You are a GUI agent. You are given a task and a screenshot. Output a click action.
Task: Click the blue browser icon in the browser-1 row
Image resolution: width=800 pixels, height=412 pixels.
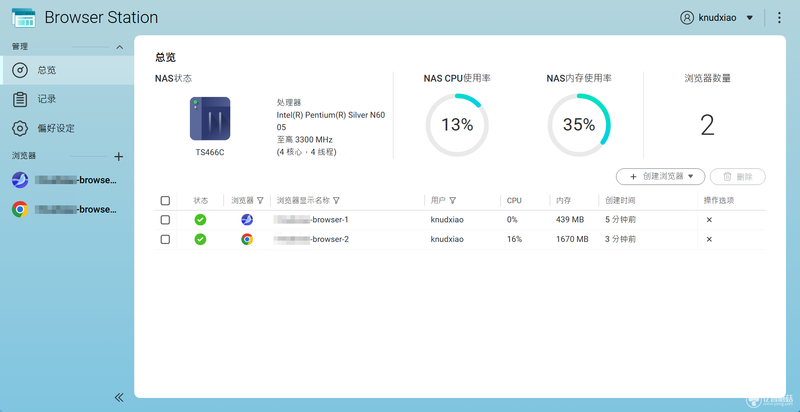tap(247, 220)
